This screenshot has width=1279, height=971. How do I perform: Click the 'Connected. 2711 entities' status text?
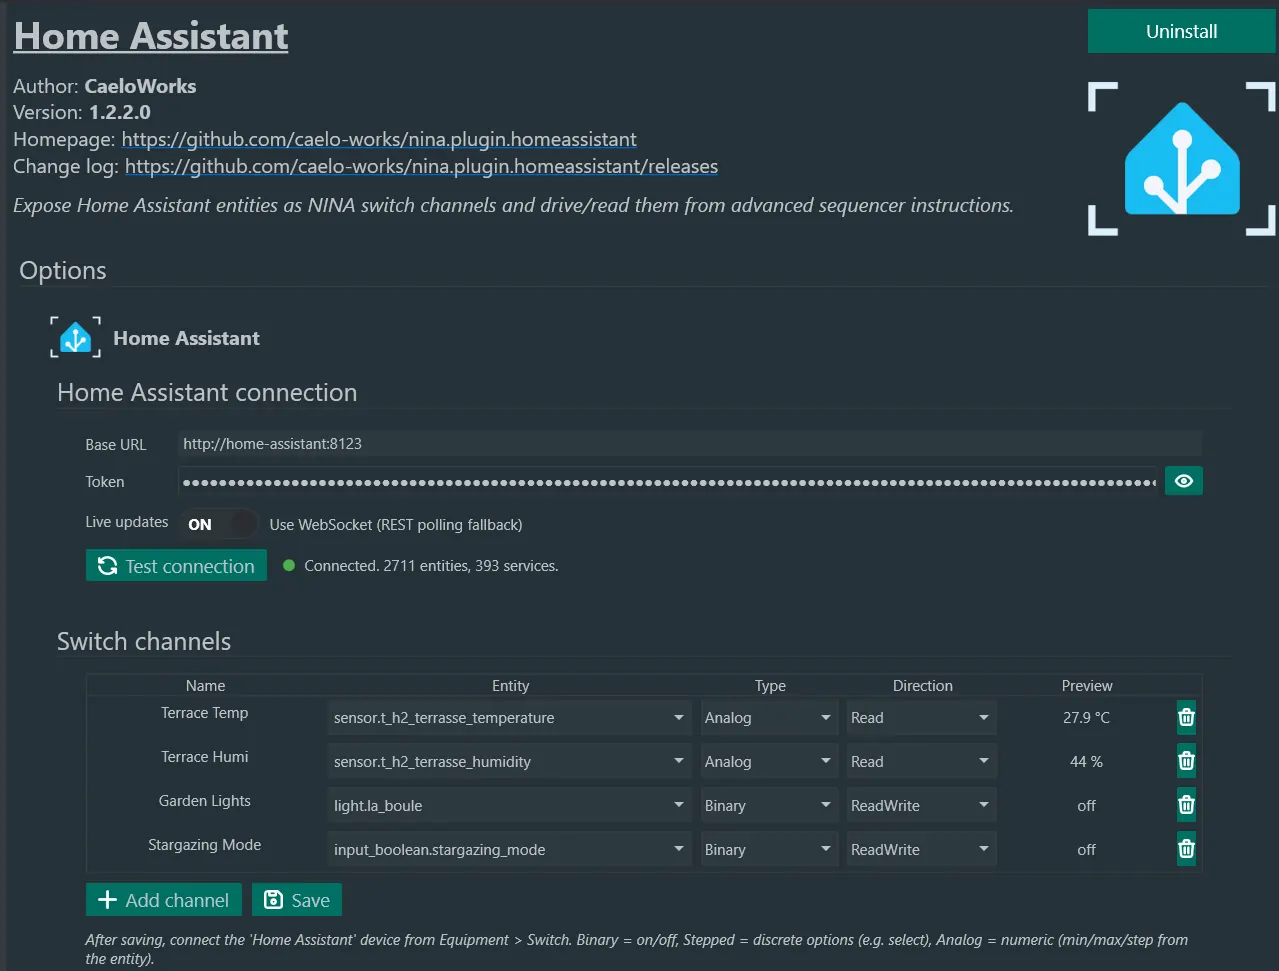tap(431, 566)
